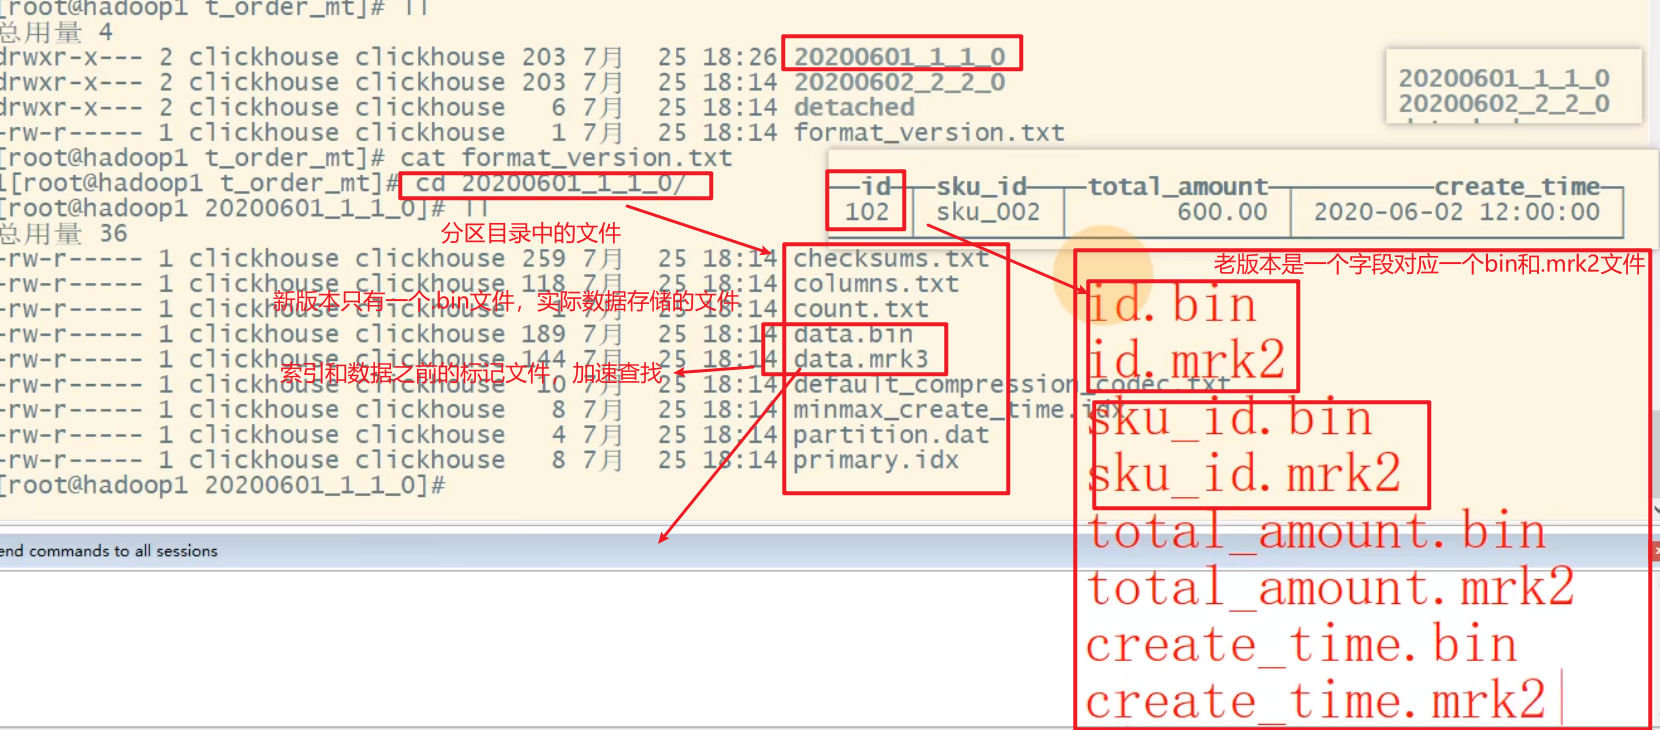Click 20200601_1_1_0 in the top-right card
The image size is (1660, 730).
(x=1504, y=78)
